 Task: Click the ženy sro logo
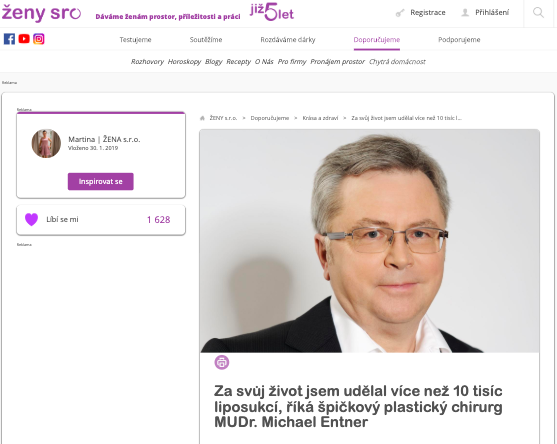click(42, 13)
